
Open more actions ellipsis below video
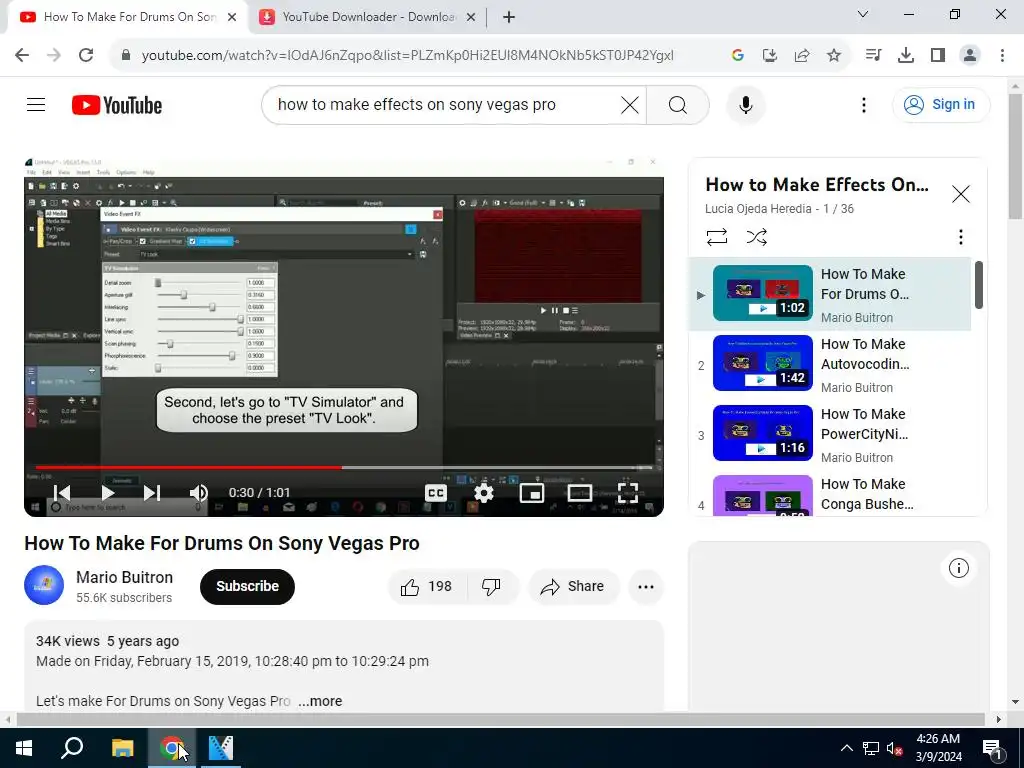[646, 586]
